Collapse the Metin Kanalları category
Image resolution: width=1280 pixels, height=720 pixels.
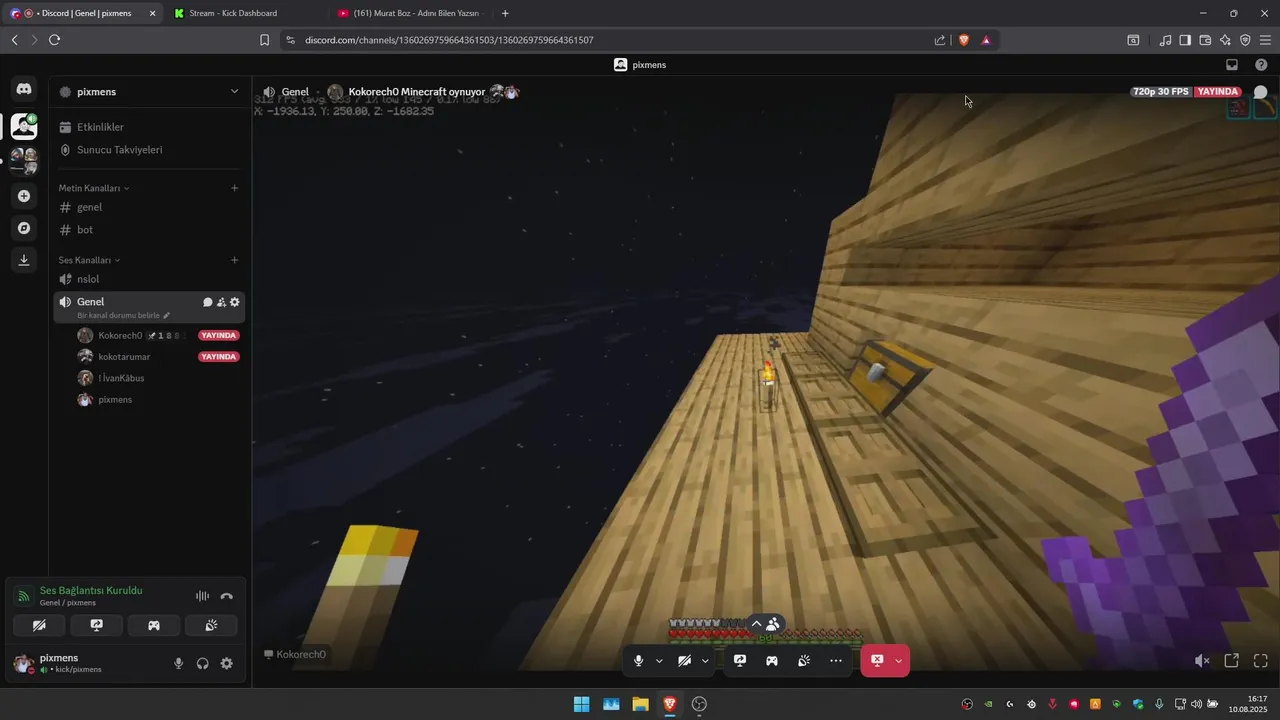(x=94, y=188)
